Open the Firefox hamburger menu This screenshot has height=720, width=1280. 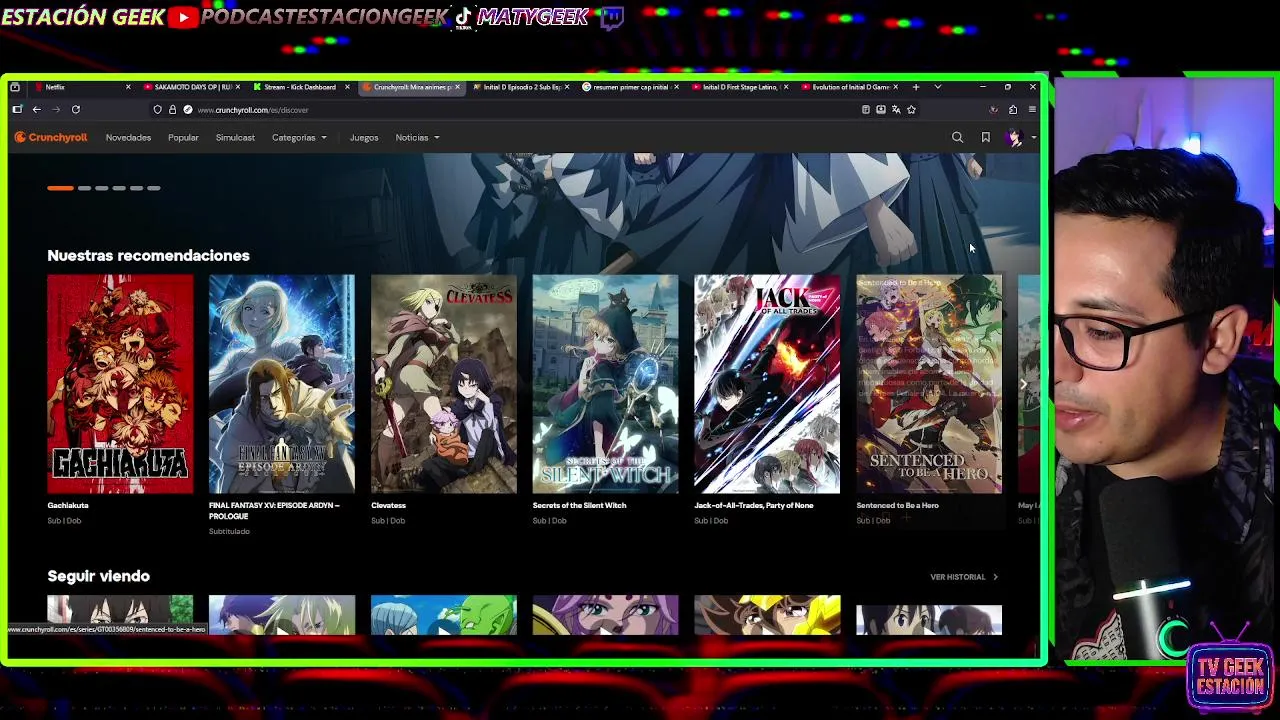click(1032, 110)
